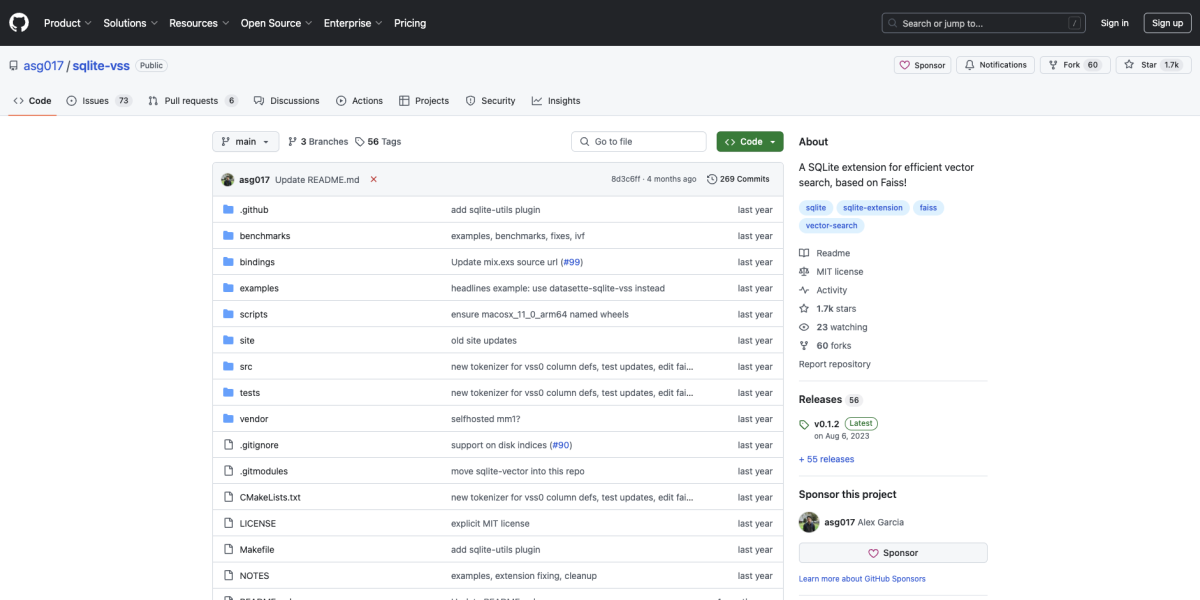This screenshot has height=600, width=1200.
Task: Open the Pull requests tab
Action: click(x=192, y=101)
